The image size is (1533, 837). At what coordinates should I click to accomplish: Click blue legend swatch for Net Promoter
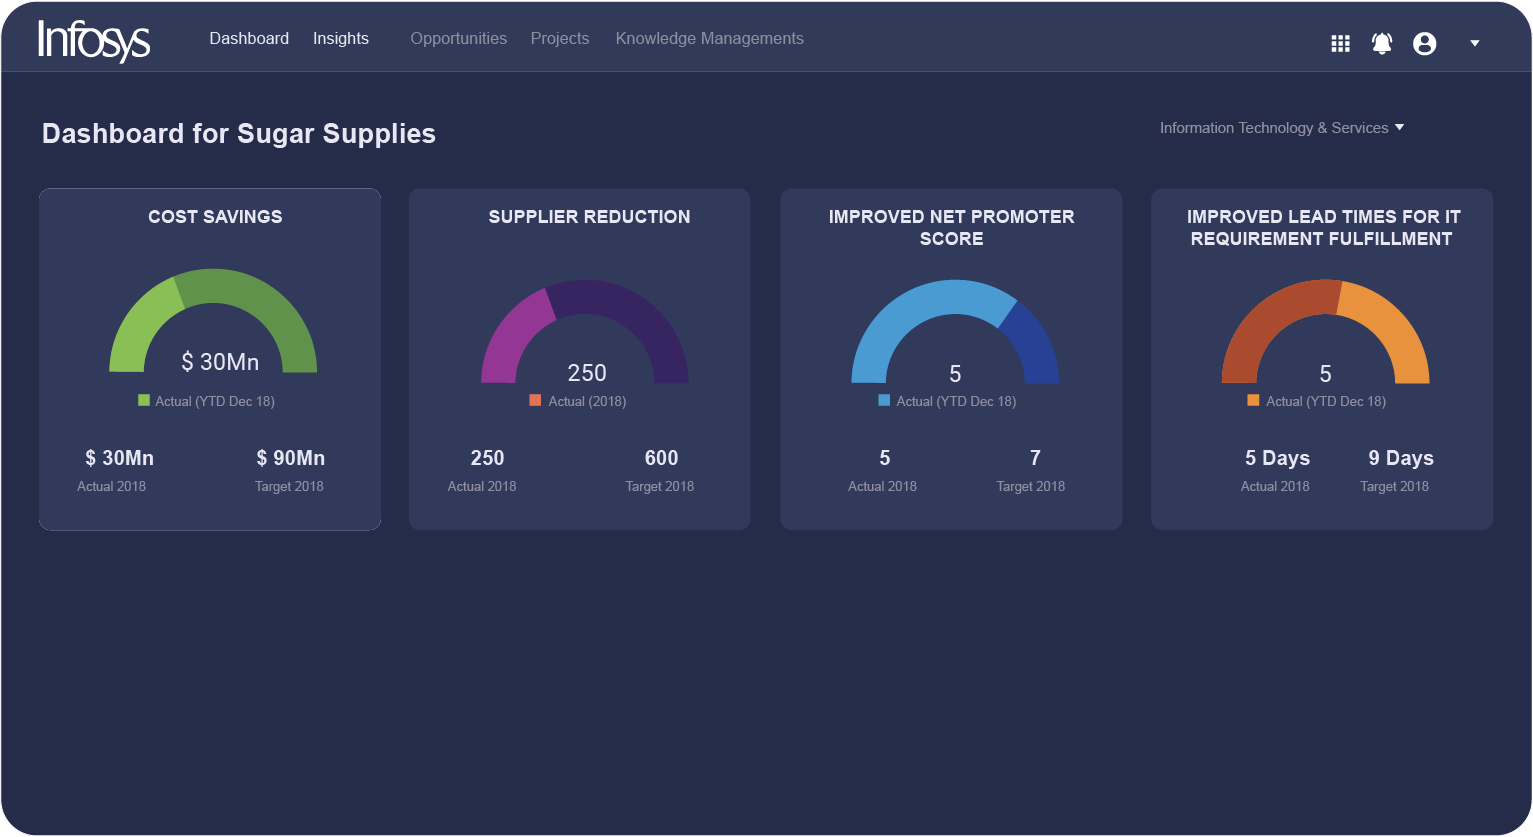884,400
